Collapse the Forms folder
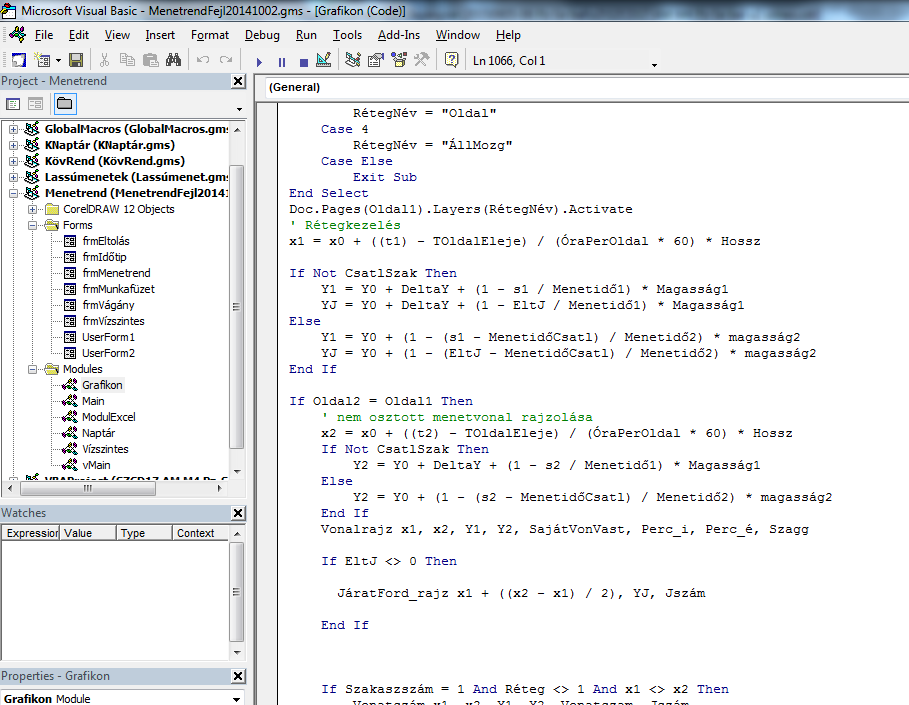909x705 pixels. click(32, 225)
